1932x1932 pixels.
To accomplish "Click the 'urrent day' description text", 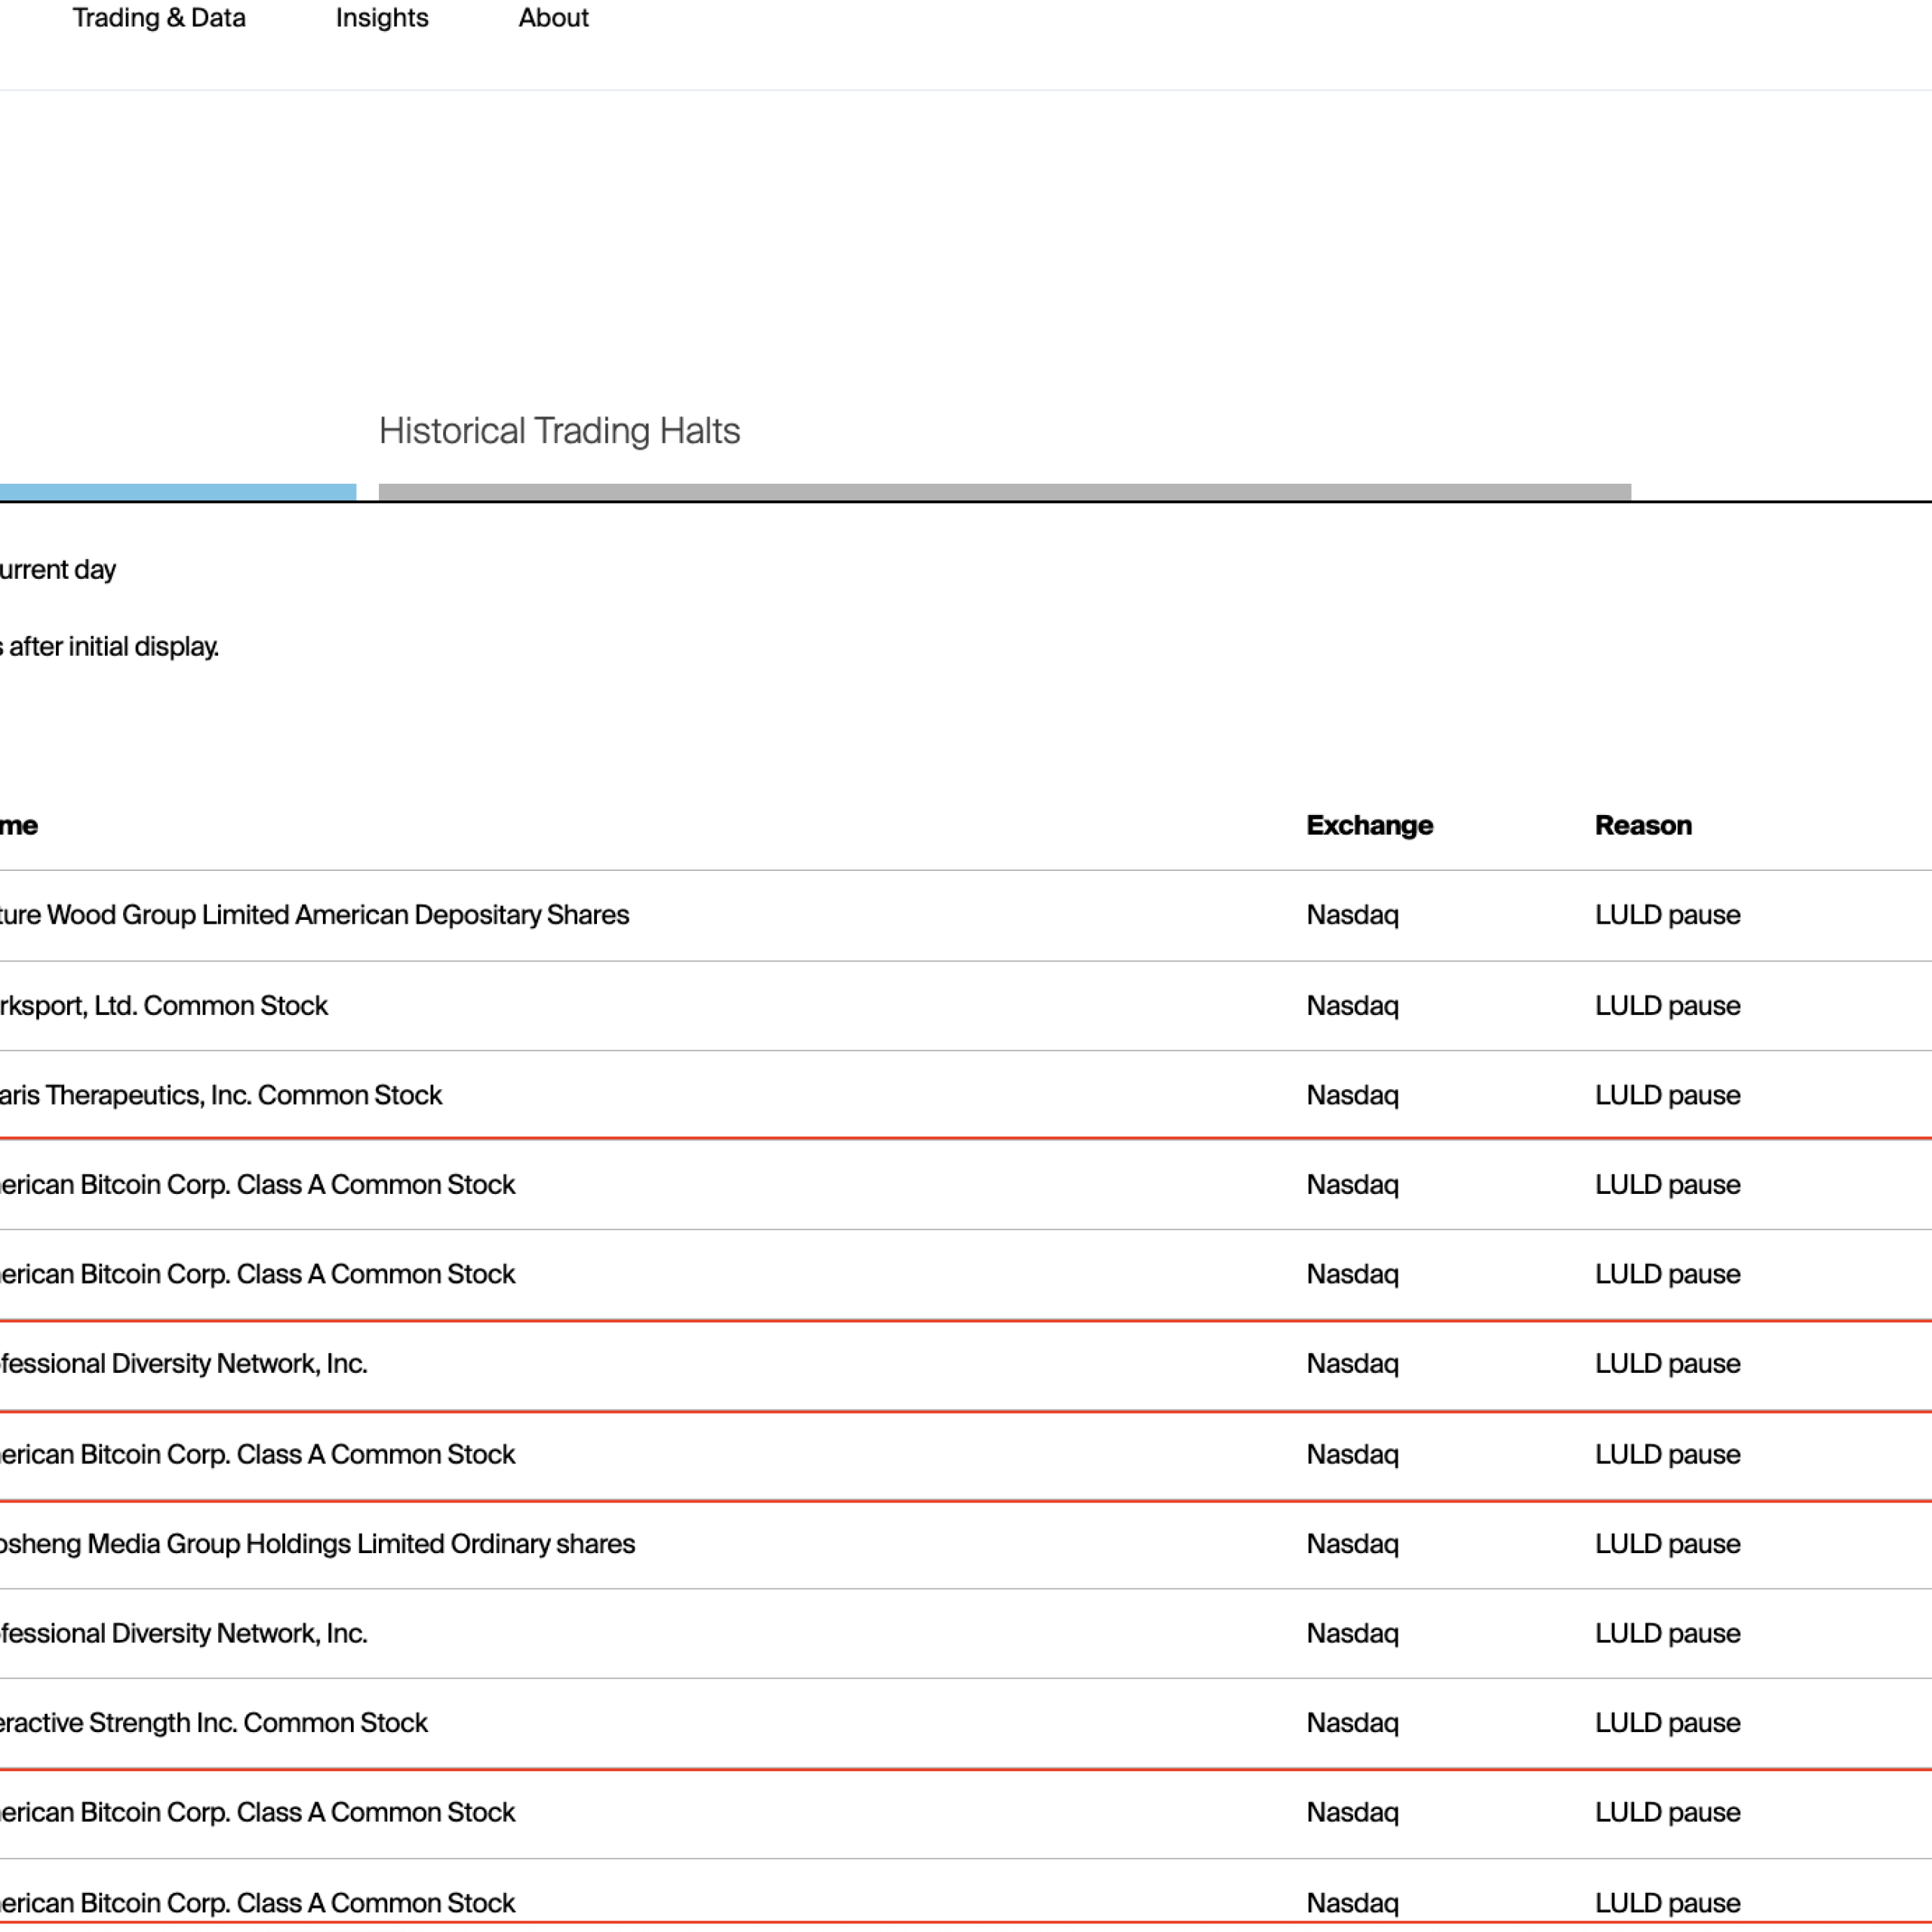I will (x=58, y=570).
